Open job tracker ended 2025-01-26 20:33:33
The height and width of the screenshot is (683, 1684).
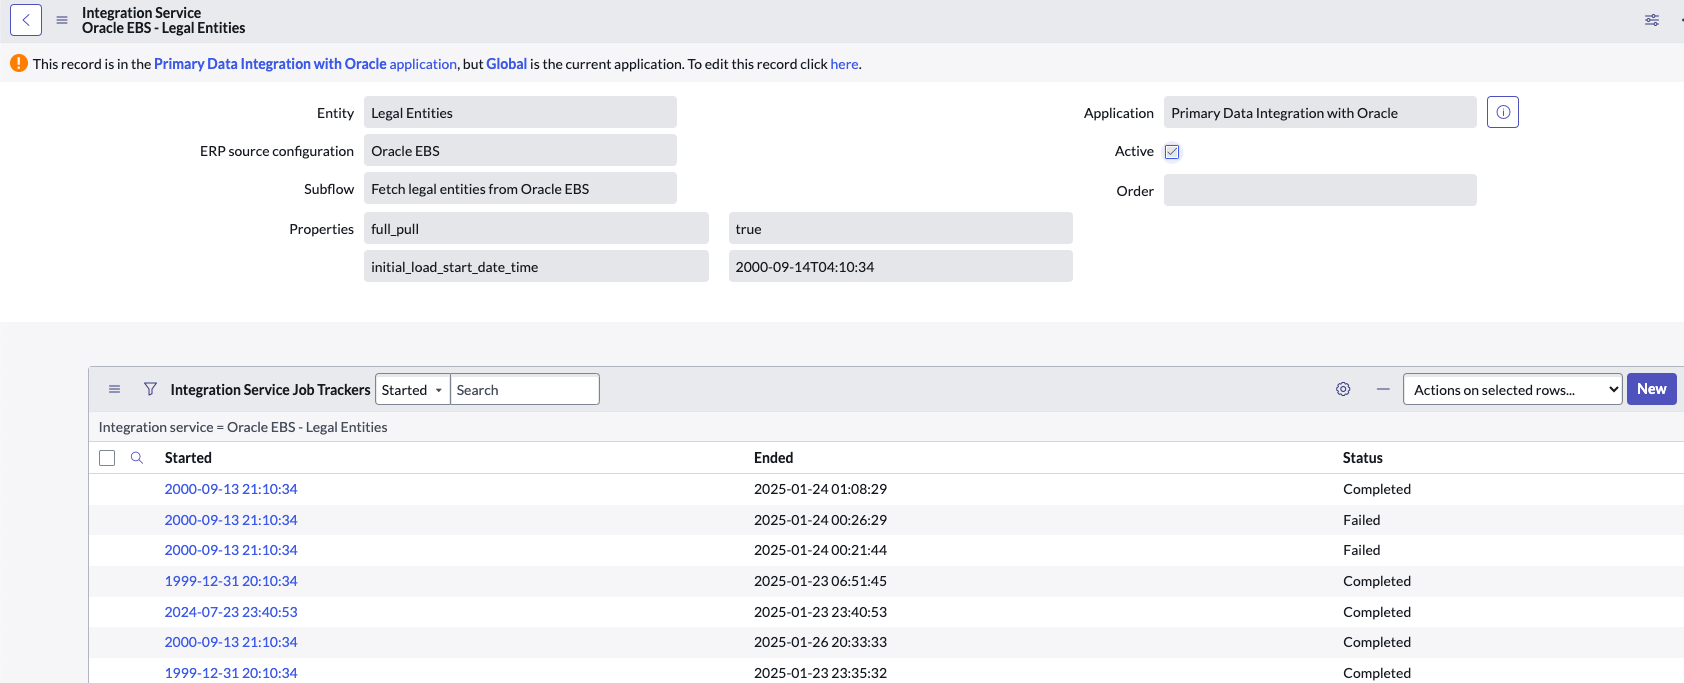pos(231,642)
